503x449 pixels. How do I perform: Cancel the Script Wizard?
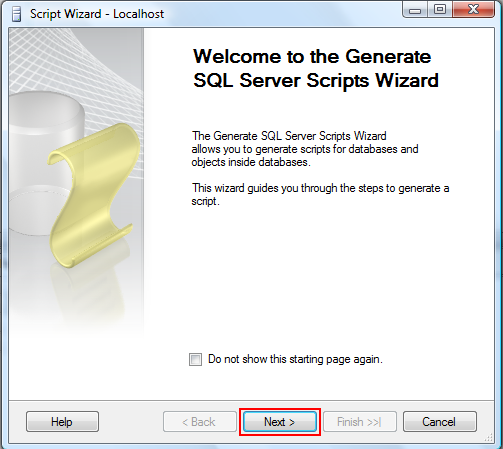tap(440, 422)
